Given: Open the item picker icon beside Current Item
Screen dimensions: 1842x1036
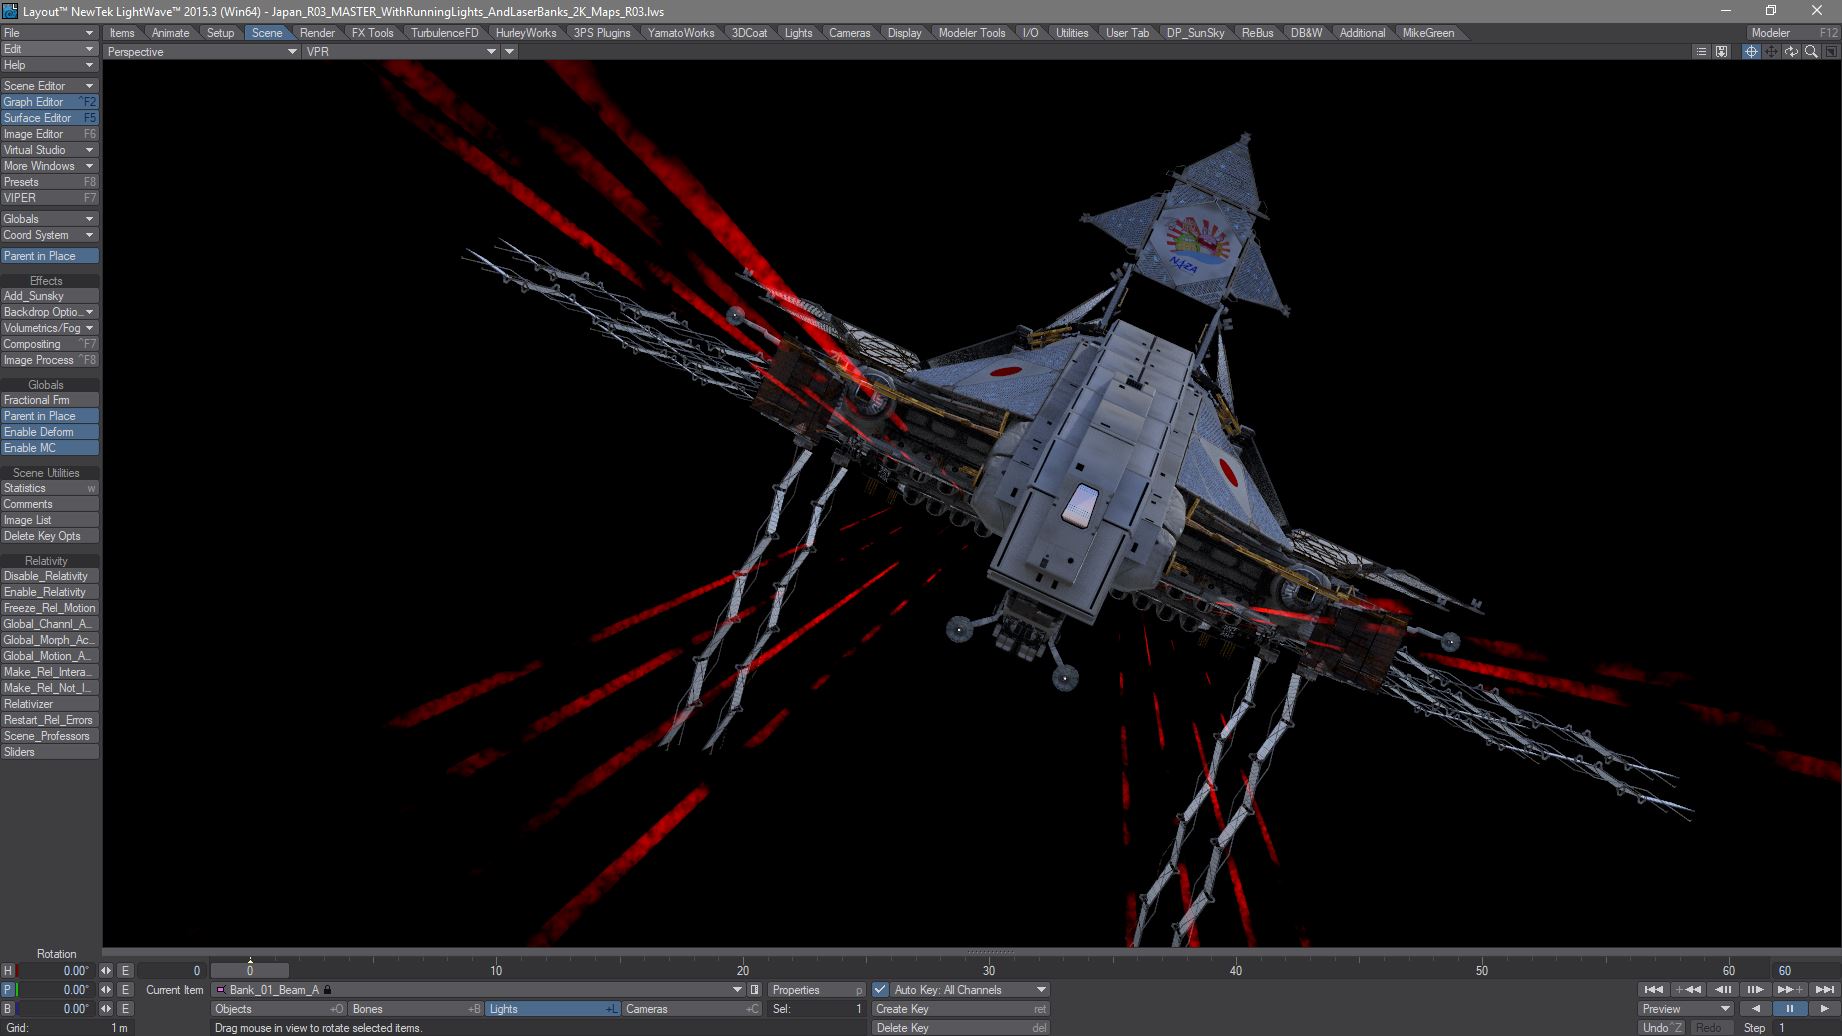Looking at the screenshot, I should (755, 990).
